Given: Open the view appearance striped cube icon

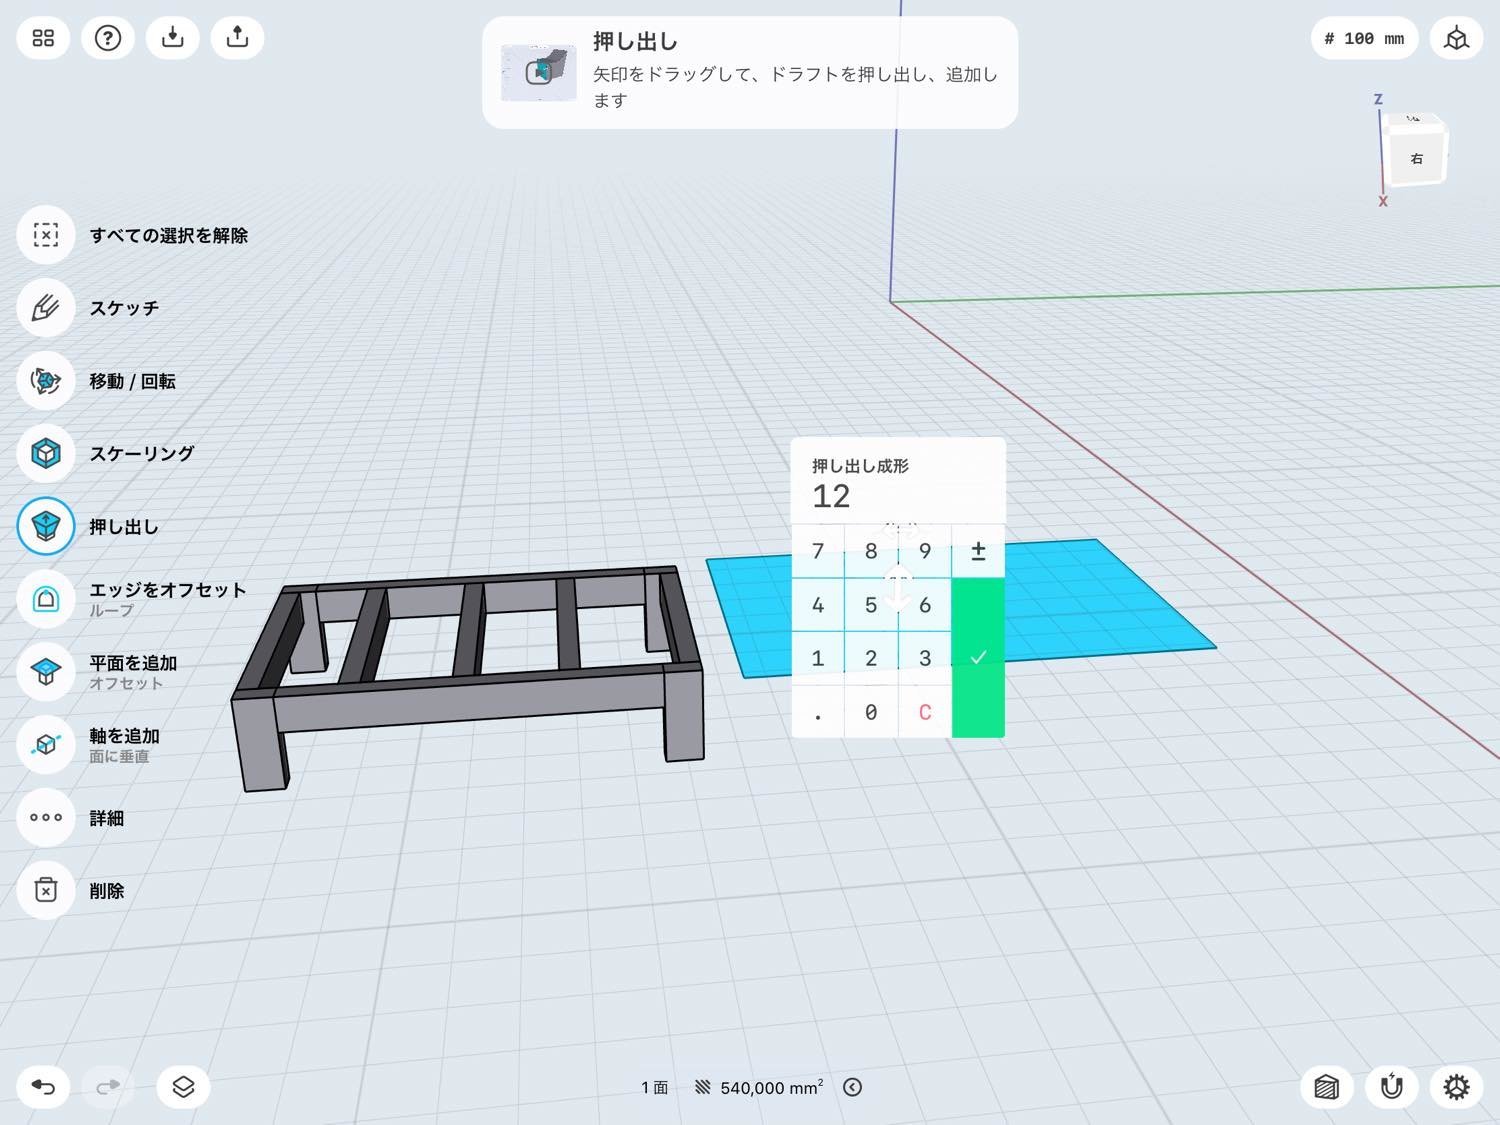Looking at the screenshot, I should click(1326, 1087).
